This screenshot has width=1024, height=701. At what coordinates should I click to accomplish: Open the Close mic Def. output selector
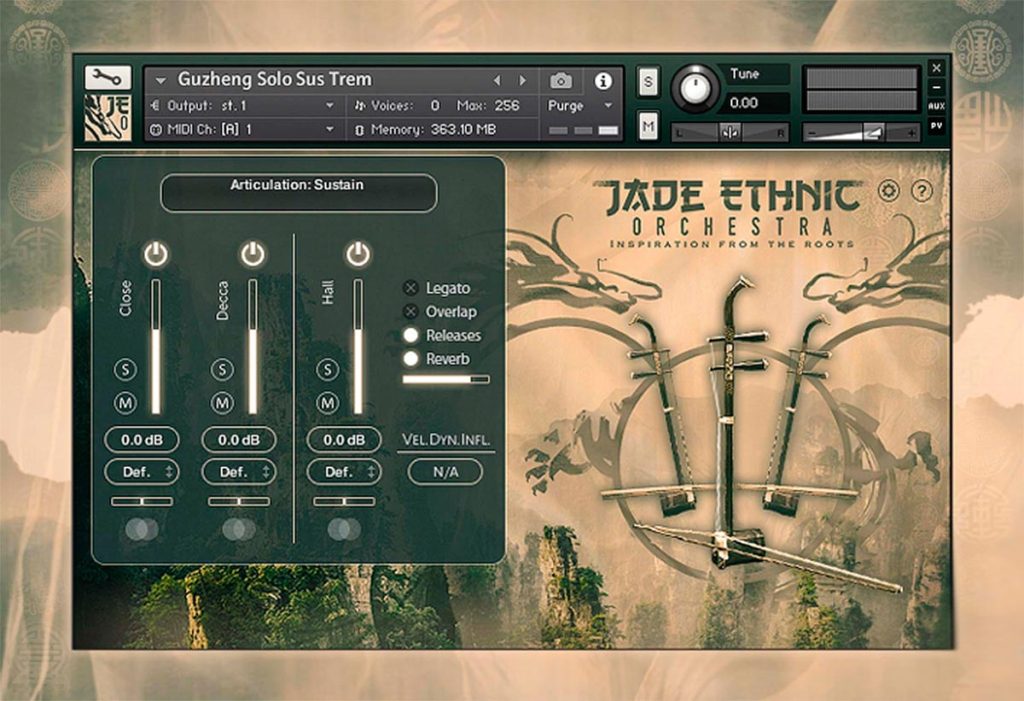(x=142, y=472)
